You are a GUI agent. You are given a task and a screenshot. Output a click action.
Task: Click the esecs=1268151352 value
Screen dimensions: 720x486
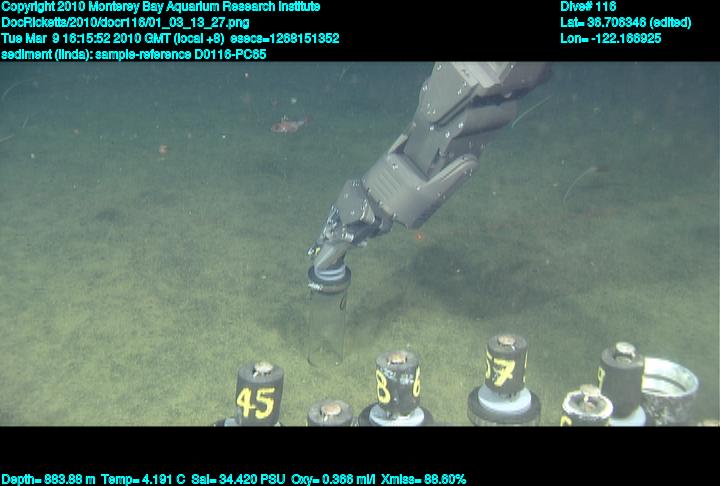point(285,38)
